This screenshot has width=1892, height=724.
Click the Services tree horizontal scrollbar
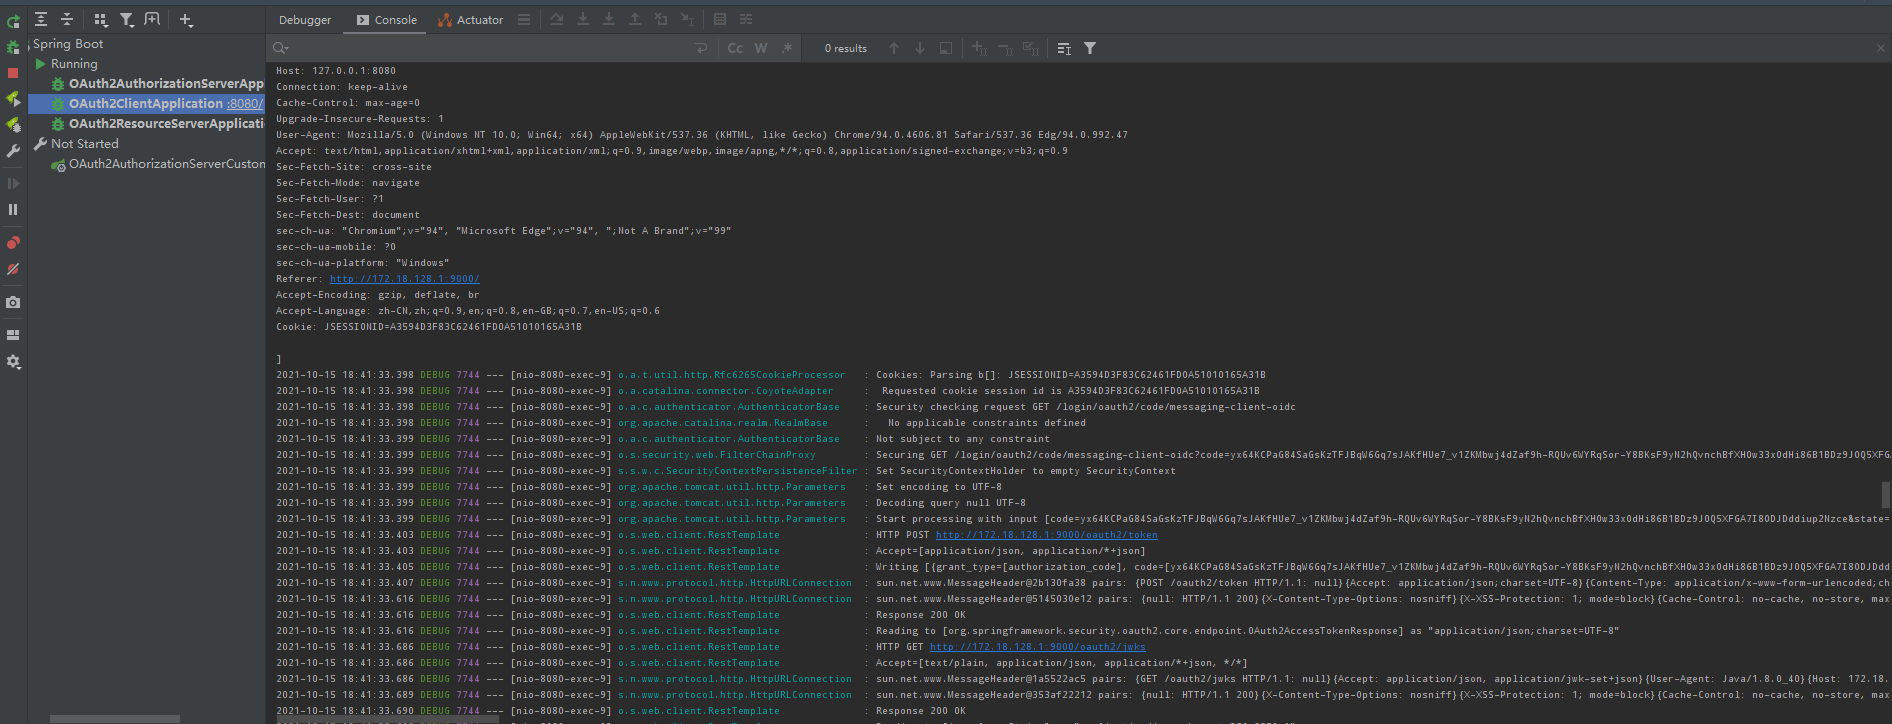(115, 718)
